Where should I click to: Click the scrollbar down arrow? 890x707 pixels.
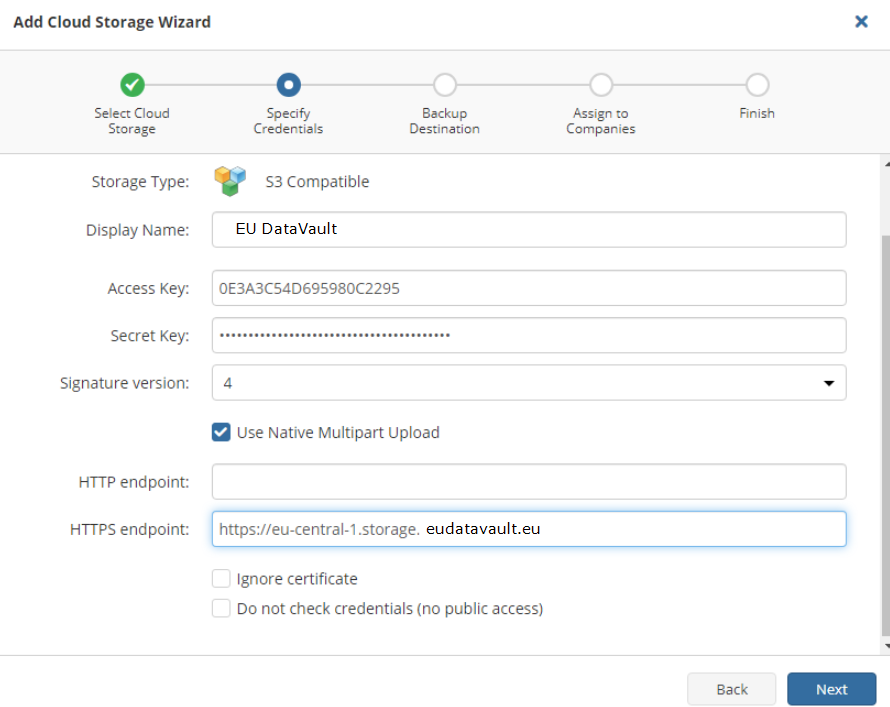(x=886, y=646)
